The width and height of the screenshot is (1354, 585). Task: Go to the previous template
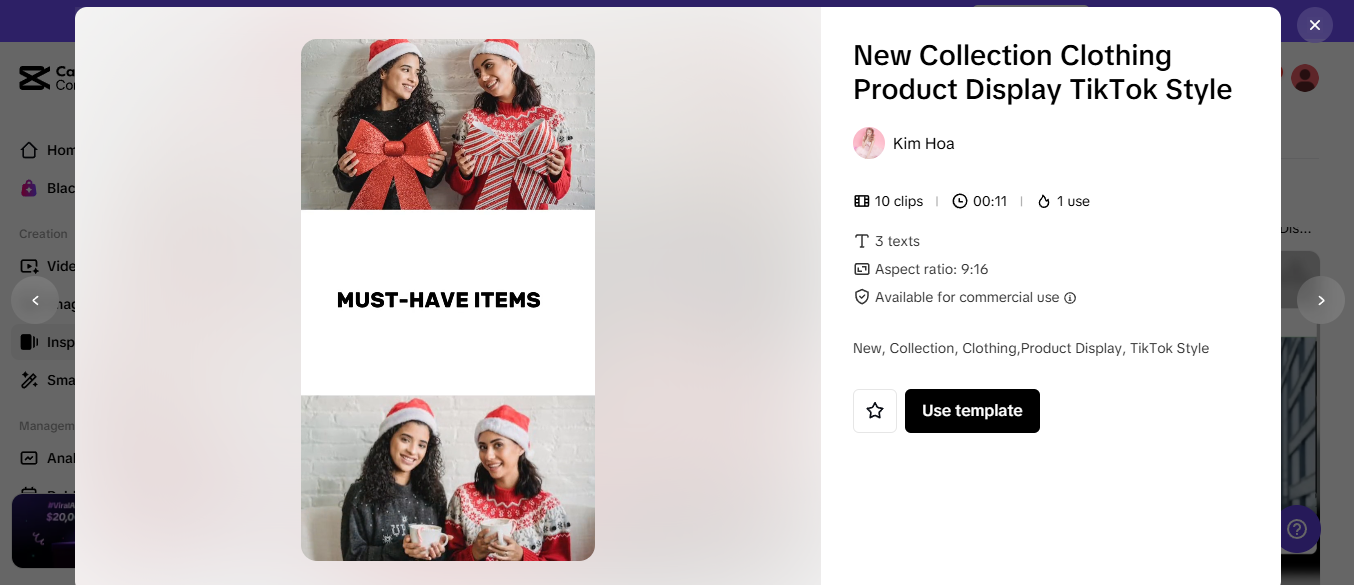(35, 300)
